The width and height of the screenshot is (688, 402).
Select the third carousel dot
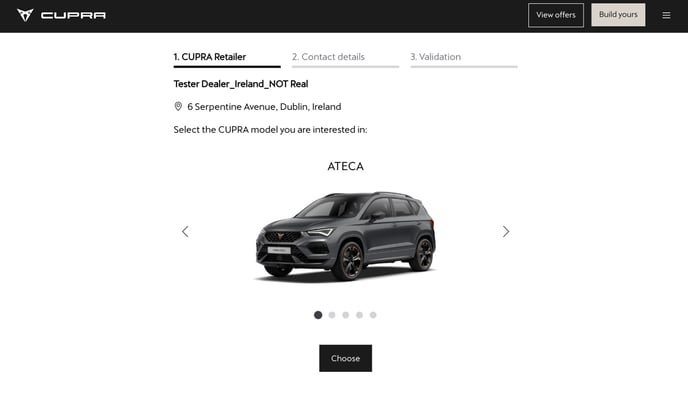click(x=346, y=315)
